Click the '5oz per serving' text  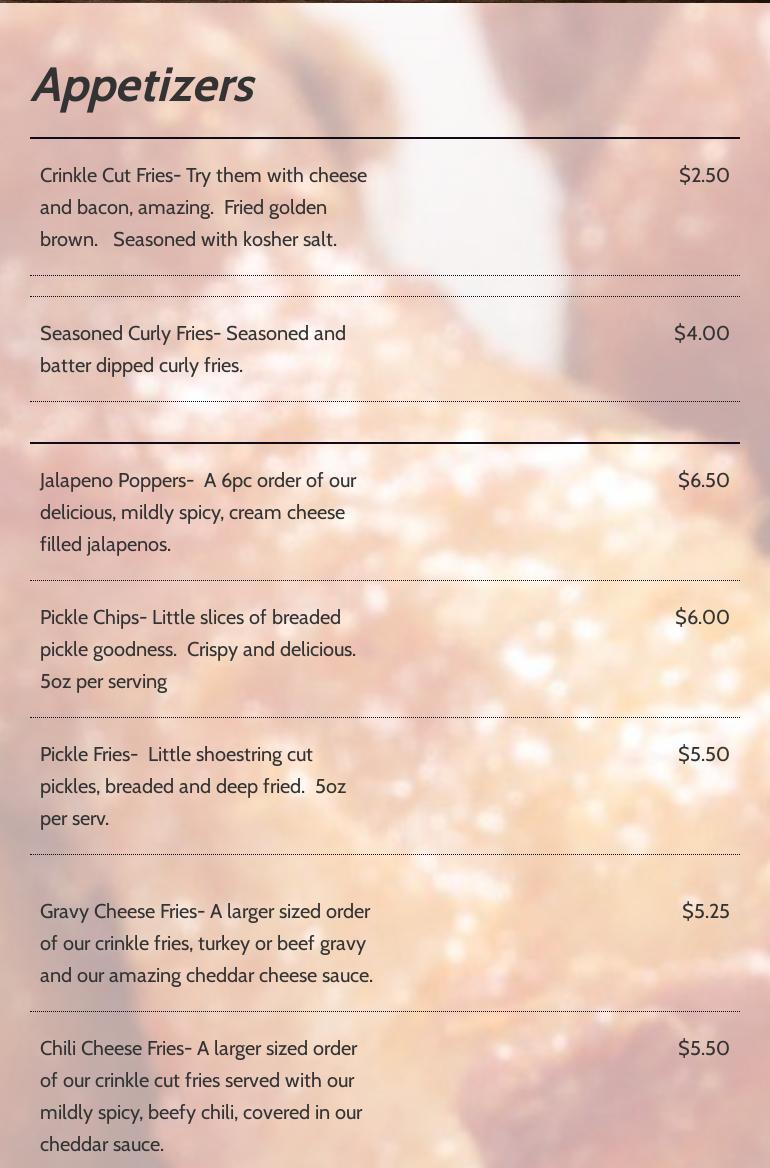[104, 682]
